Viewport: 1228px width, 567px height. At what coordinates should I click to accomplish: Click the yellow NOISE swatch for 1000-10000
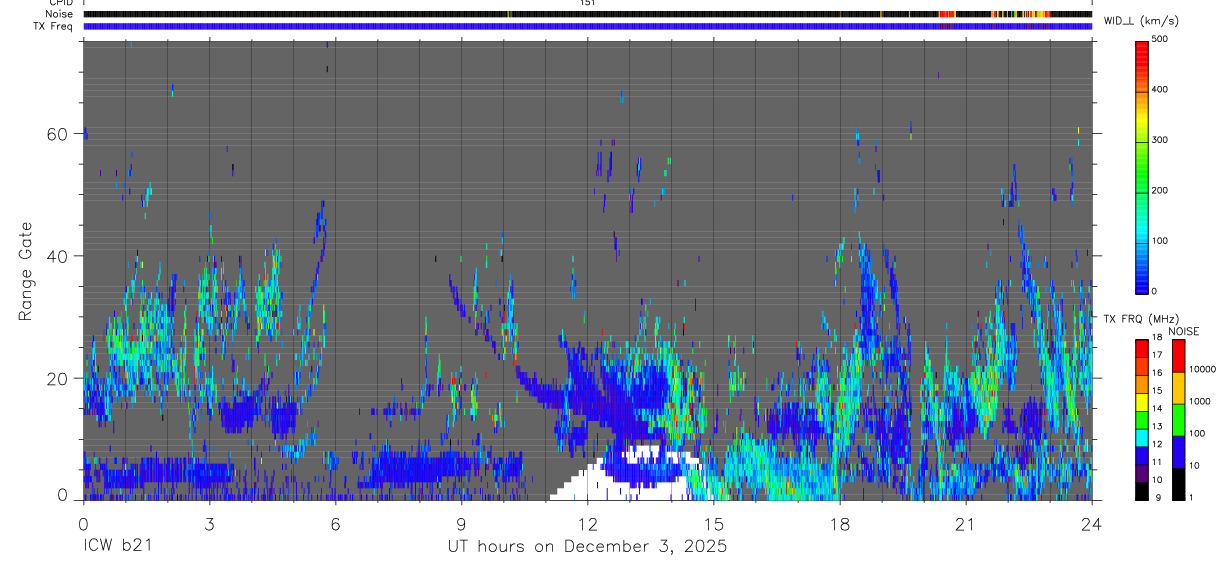tap(1177, 387)
